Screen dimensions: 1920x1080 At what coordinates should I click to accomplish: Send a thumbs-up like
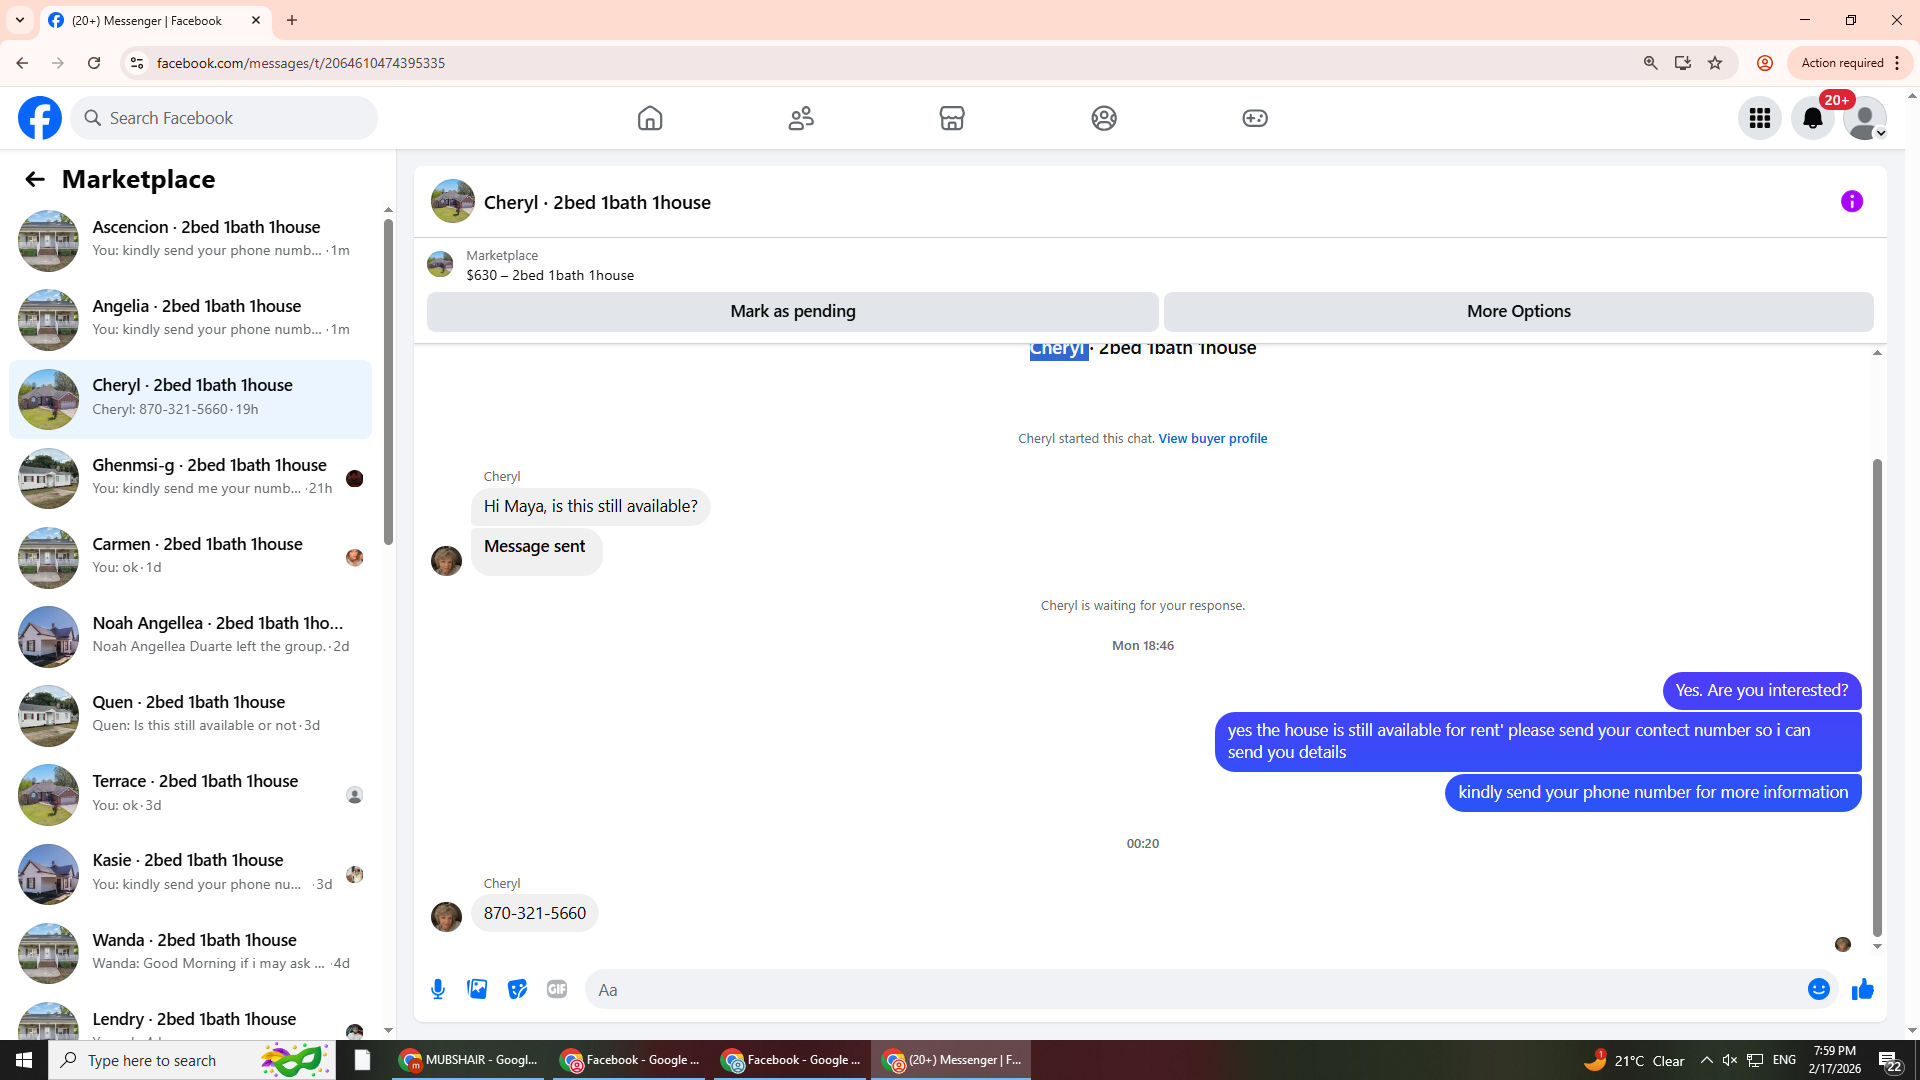[1862, 989]
